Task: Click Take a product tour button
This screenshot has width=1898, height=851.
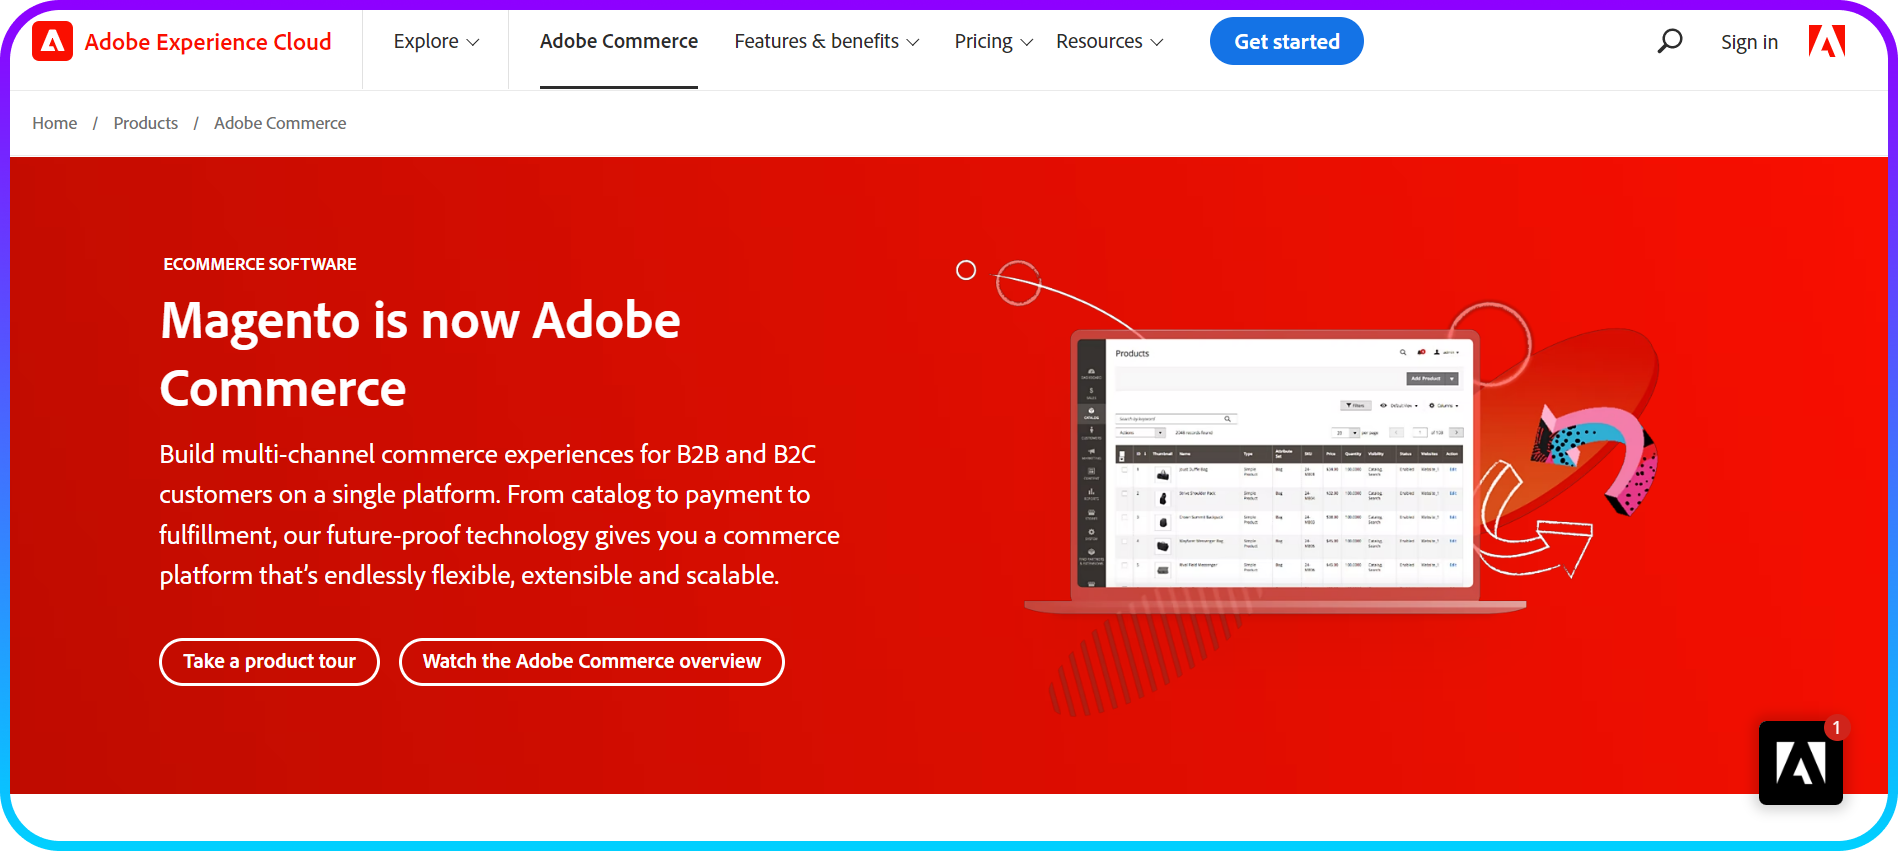Action: 269,661
